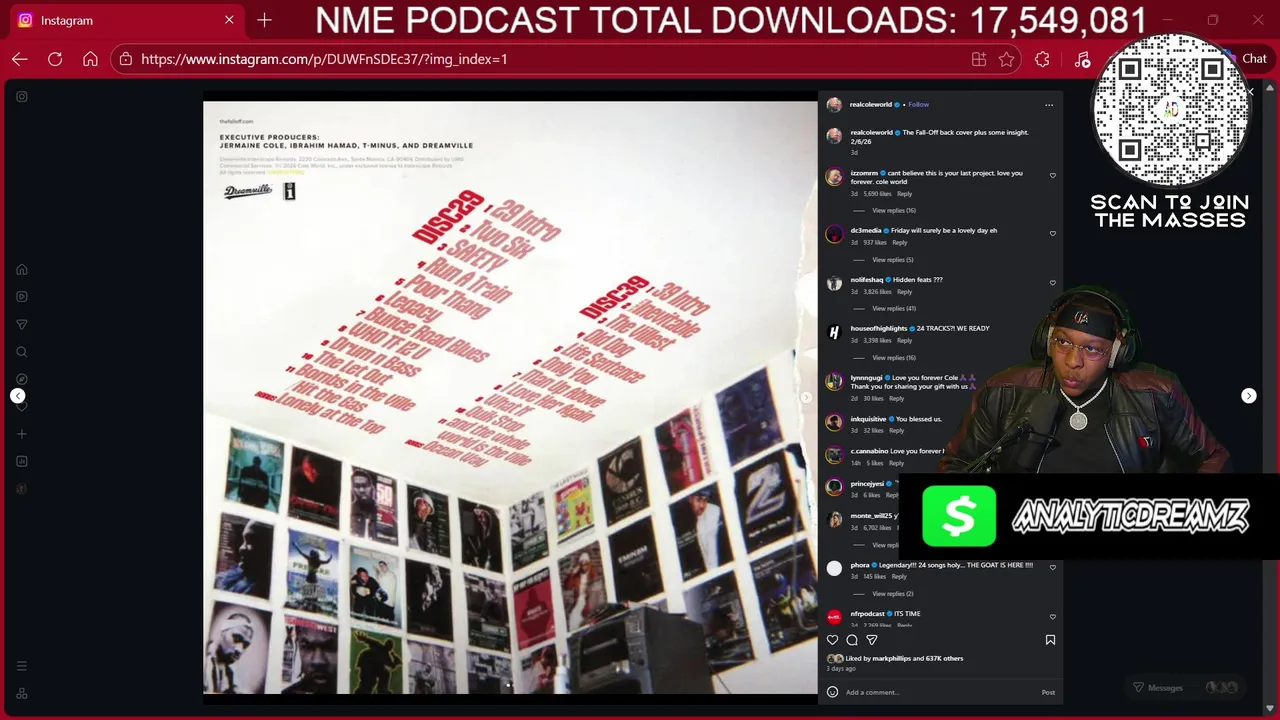Reply to dc3media's comment
Image resolution: width=1280 pixels, height=720 pixels.
tap(899, 242)
